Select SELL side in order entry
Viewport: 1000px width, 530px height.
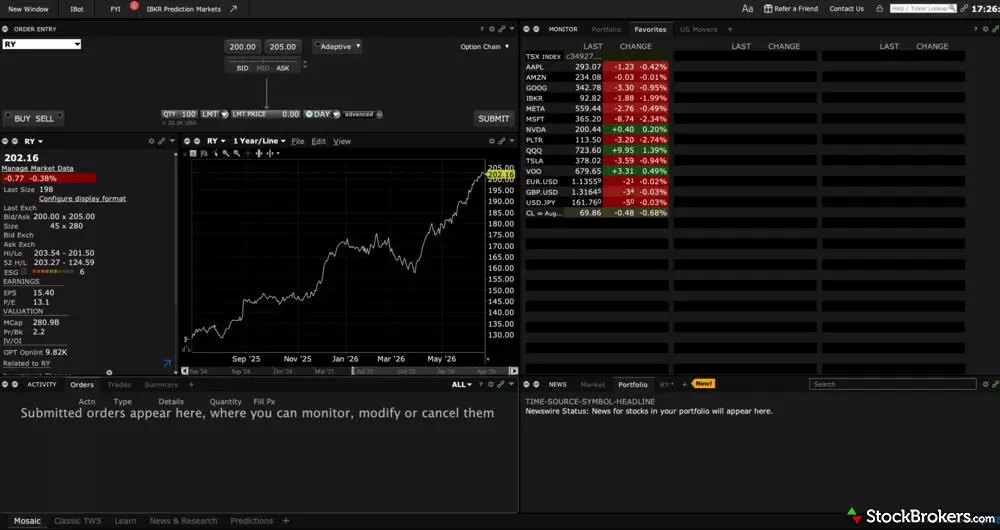pos(45,119)
